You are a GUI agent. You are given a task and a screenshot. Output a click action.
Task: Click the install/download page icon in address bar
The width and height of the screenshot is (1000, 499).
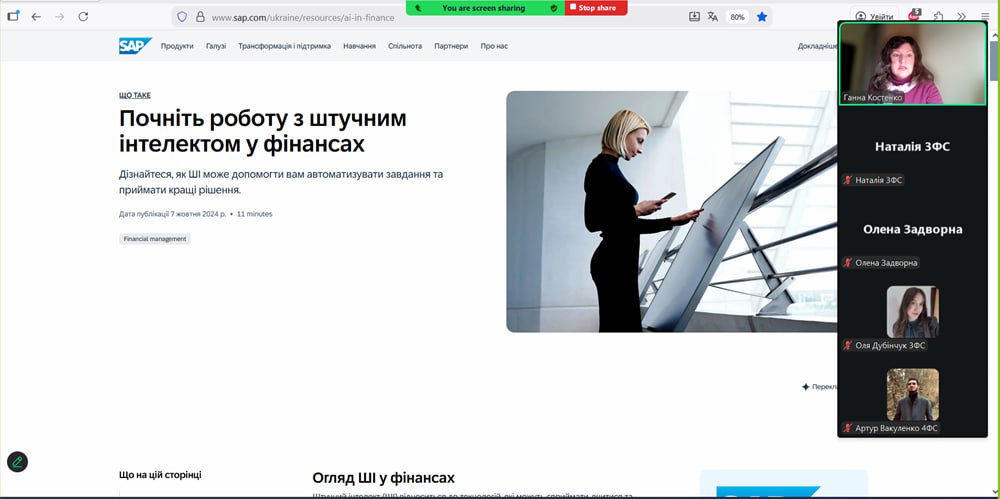click(x=695, y=17)
